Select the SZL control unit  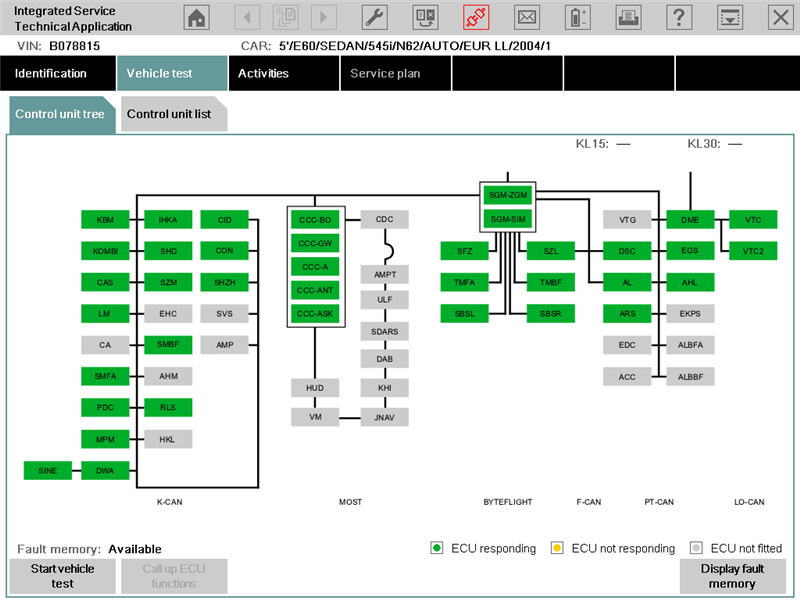551,251
